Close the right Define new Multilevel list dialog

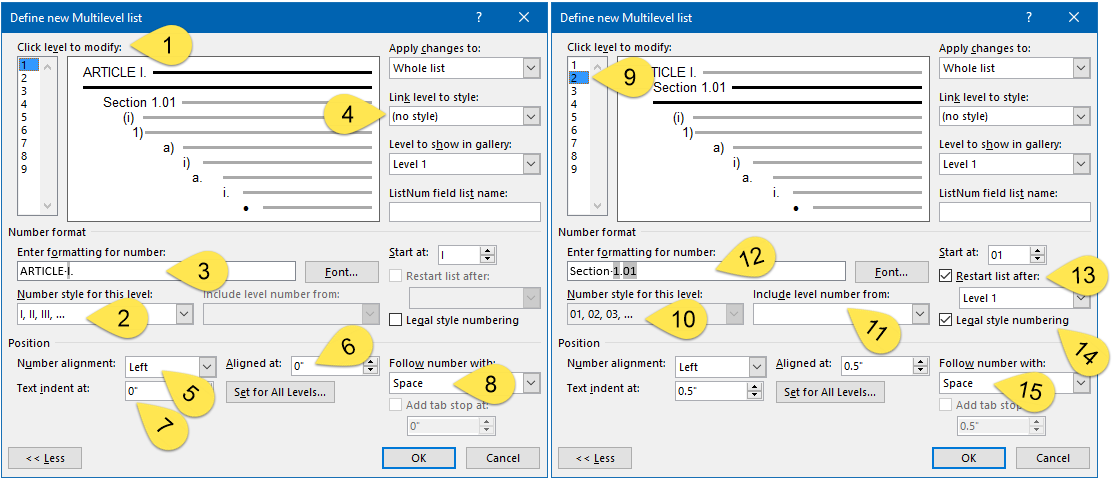[1074, 18]
